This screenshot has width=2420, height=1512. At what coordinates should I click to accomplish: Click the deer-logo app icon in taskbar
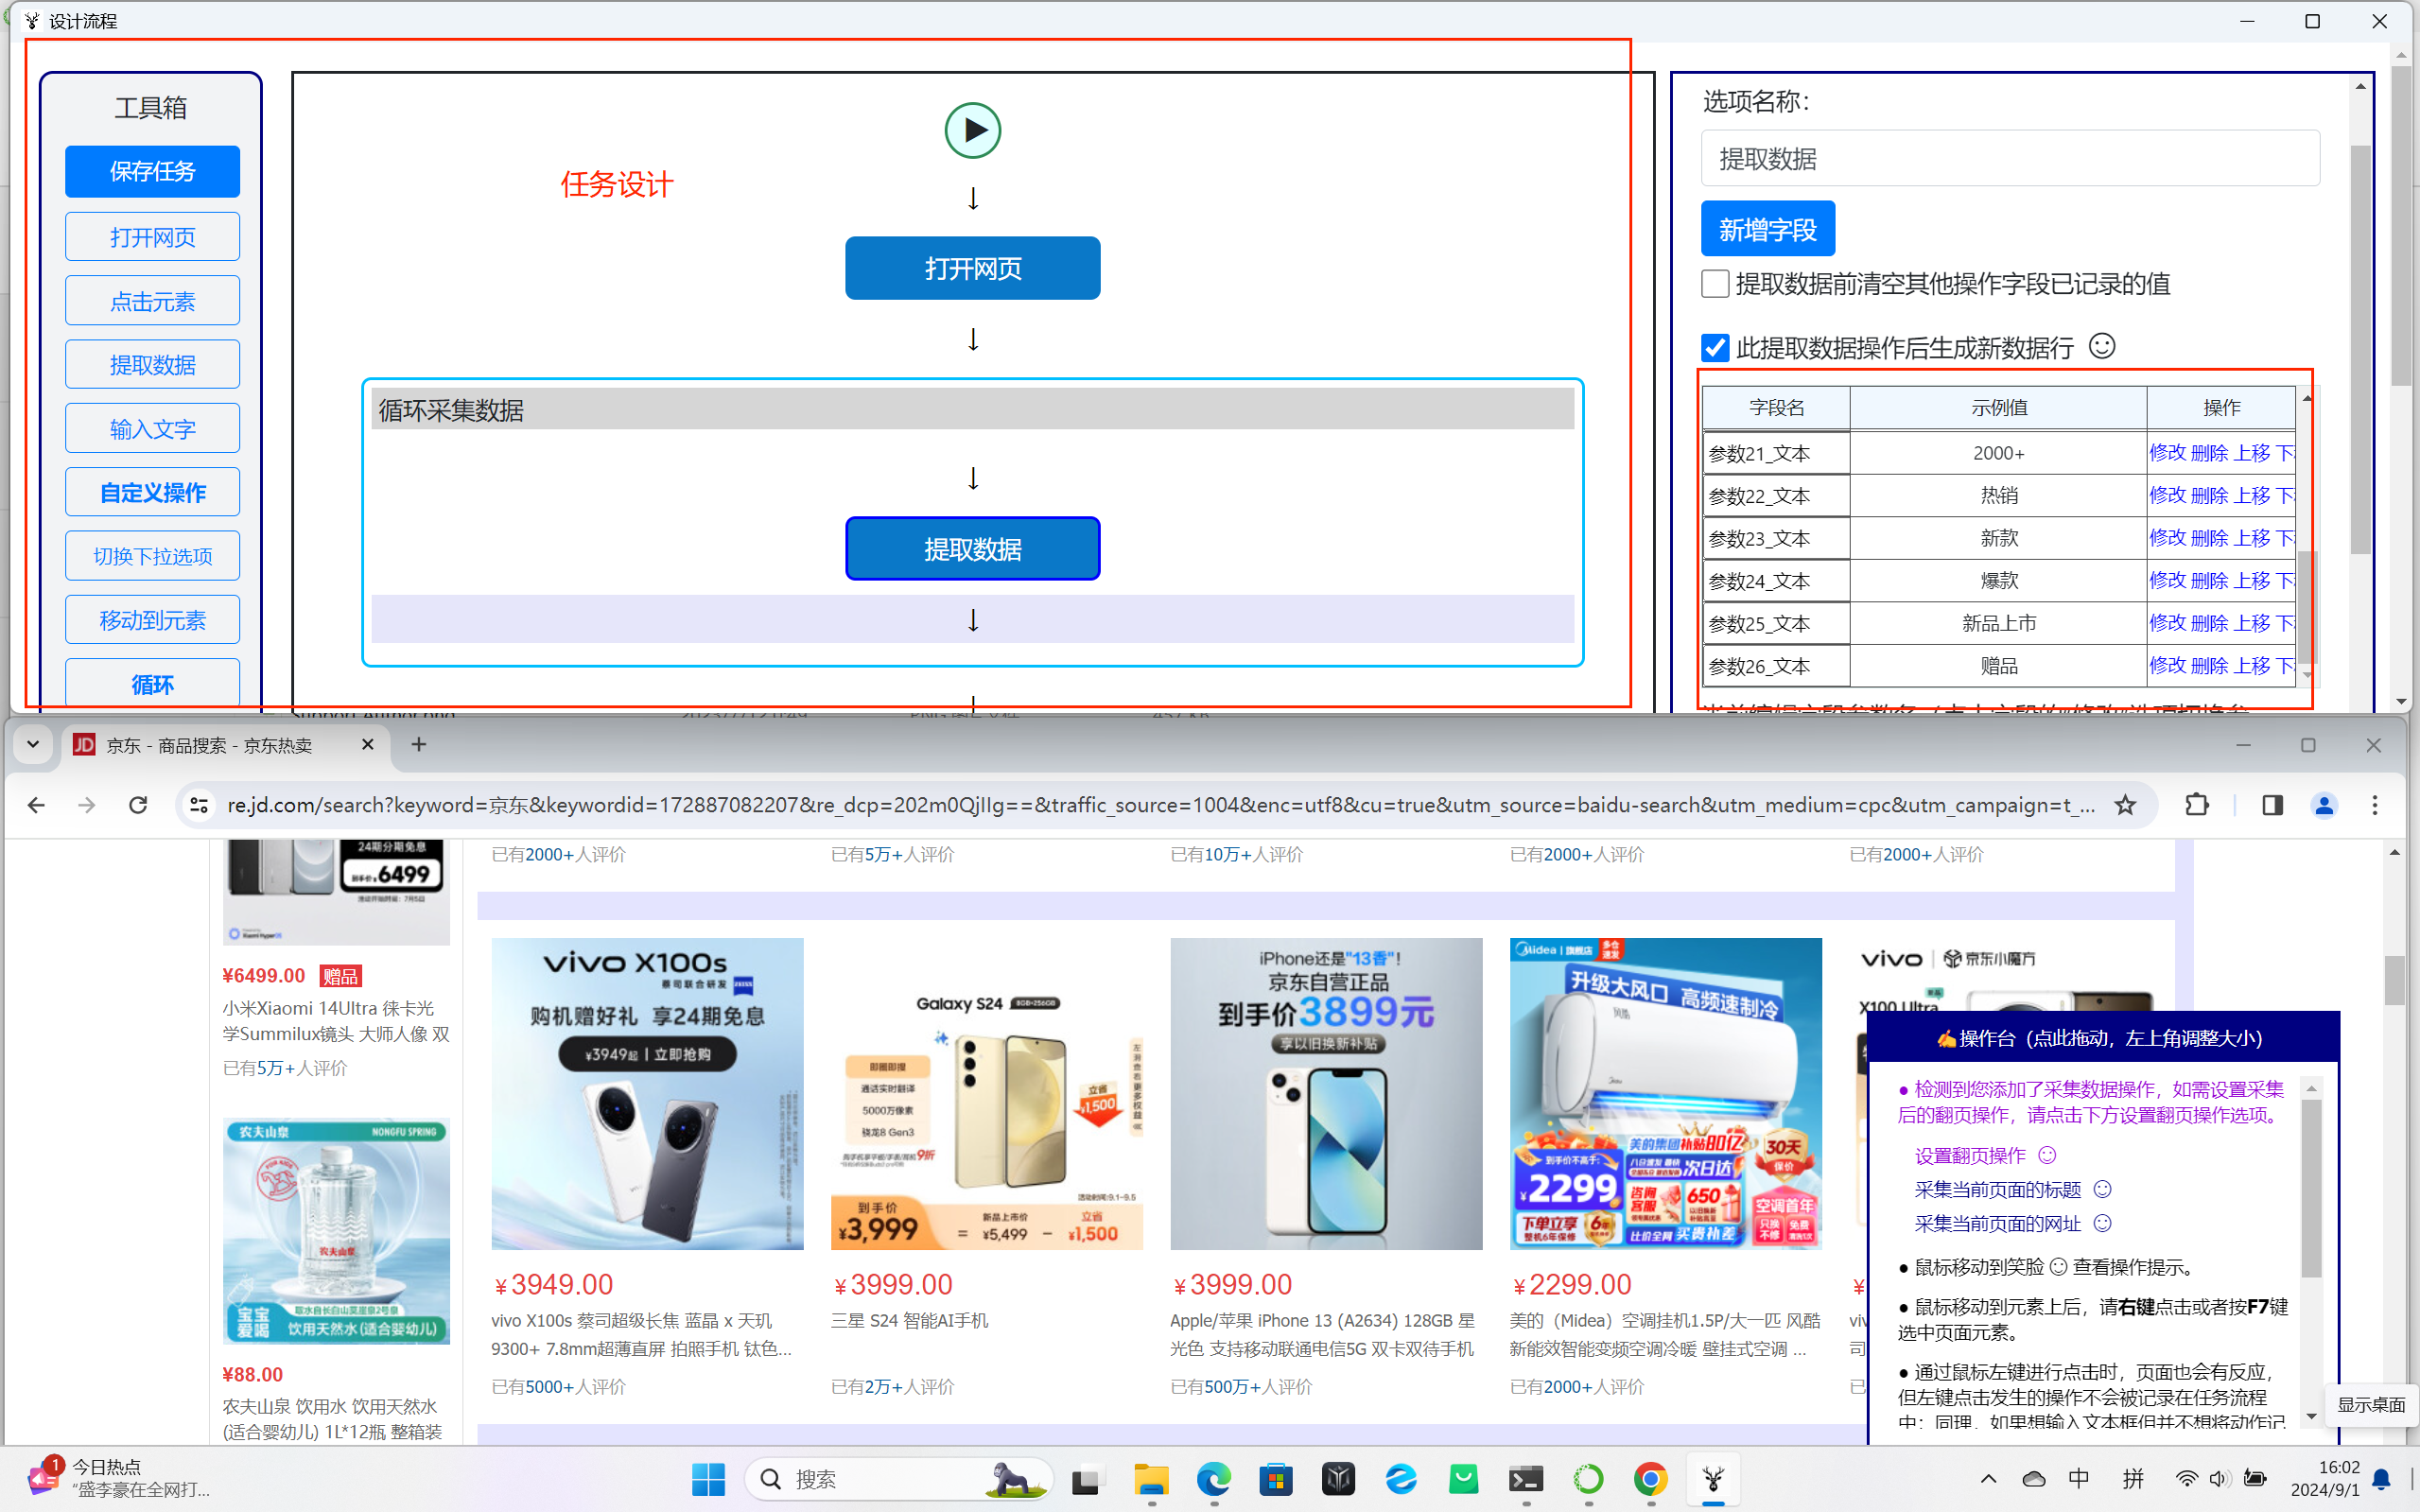[1713, 1479]
